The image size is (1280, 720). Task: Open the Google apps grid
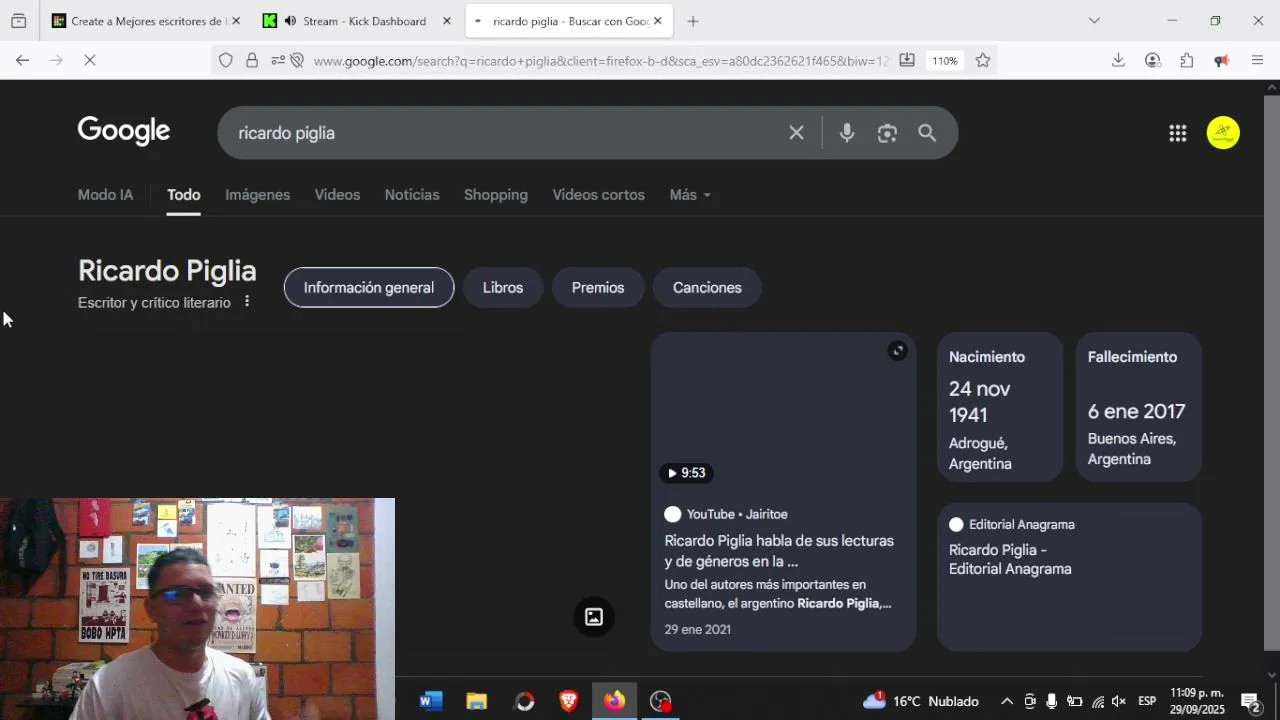pos(1177,133)
